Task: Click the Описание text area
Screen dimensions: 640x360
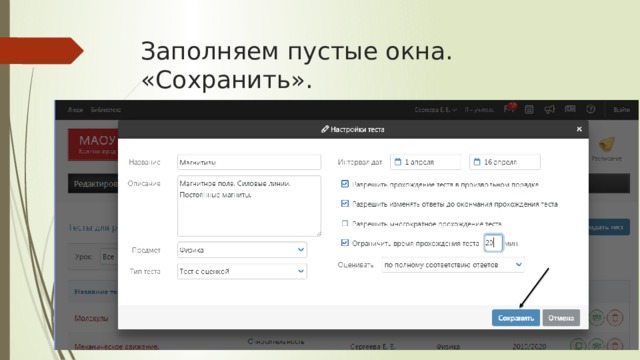Action: tap(249, 206)
